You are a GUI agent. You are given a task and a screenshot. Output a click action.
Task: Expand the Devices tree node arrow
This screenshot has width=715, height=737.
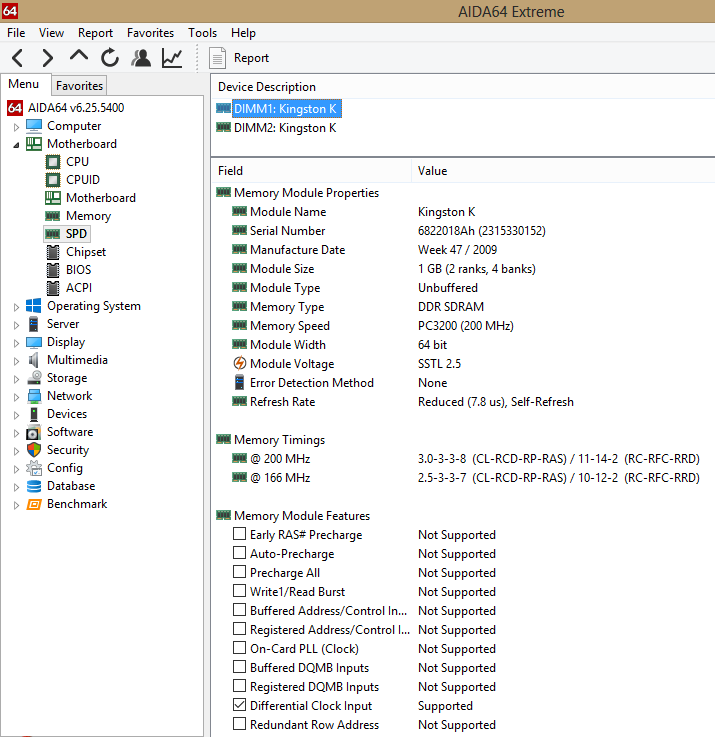point(16,415)
